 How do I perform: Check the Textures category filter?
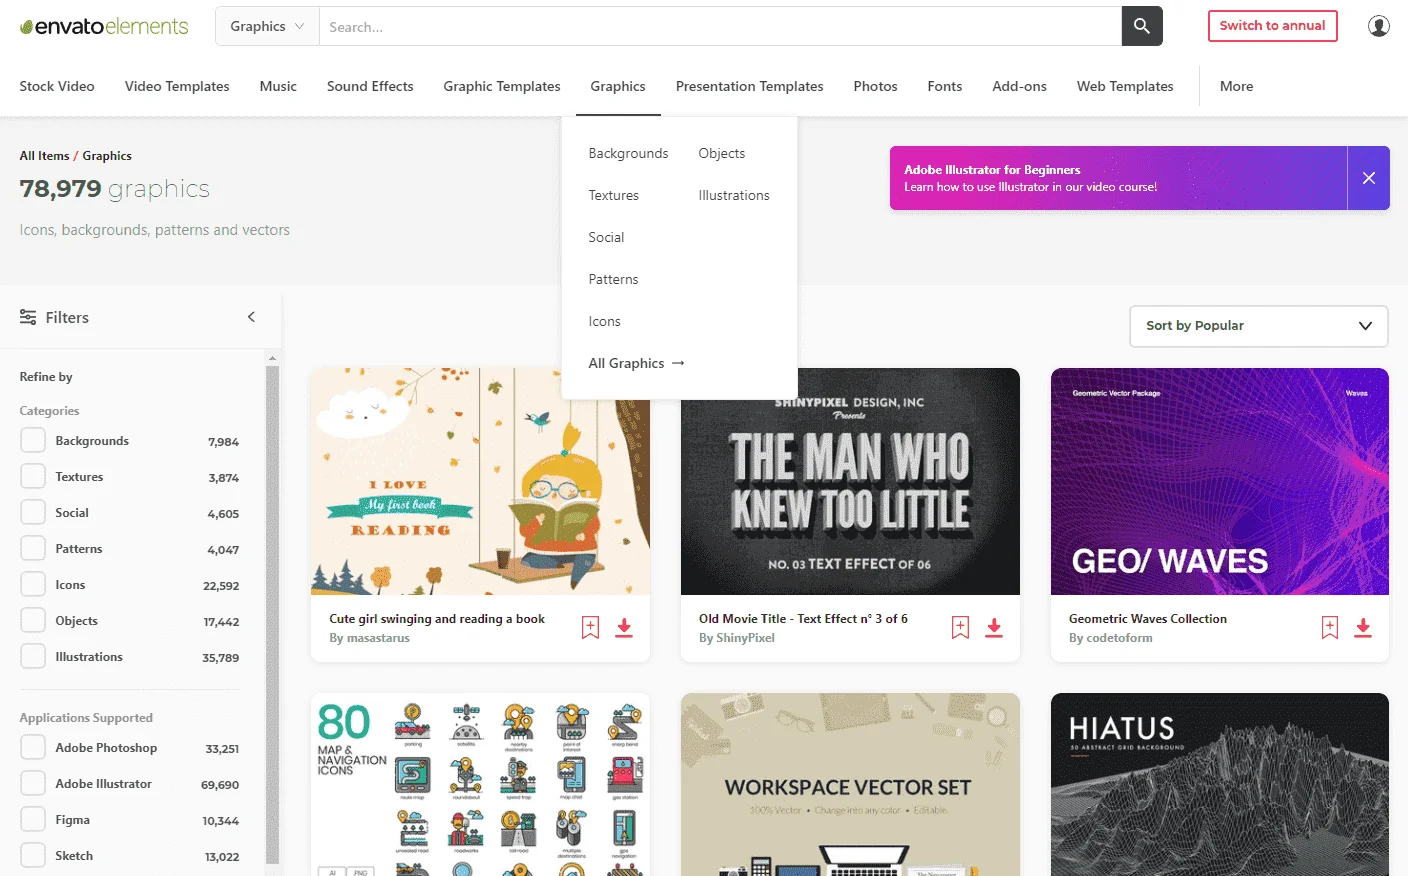pos(33,476)
